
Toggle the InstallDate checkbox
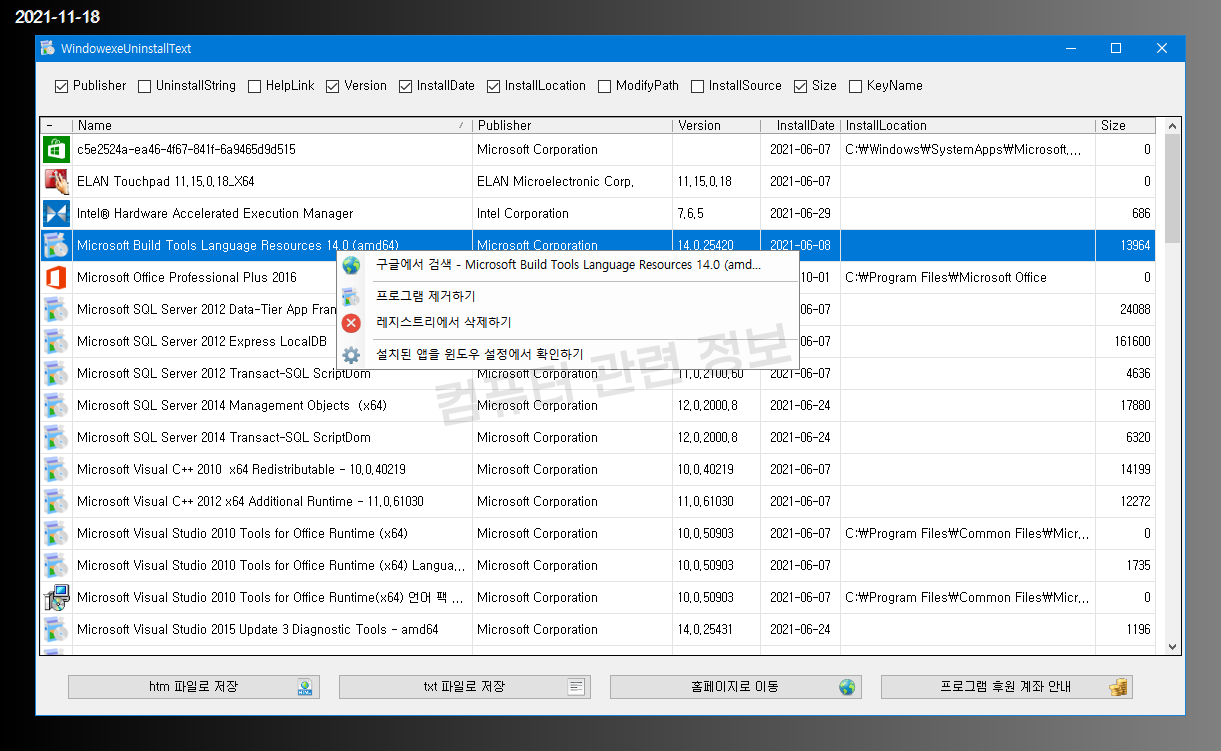pyautogui.click(x=405, y=86)
